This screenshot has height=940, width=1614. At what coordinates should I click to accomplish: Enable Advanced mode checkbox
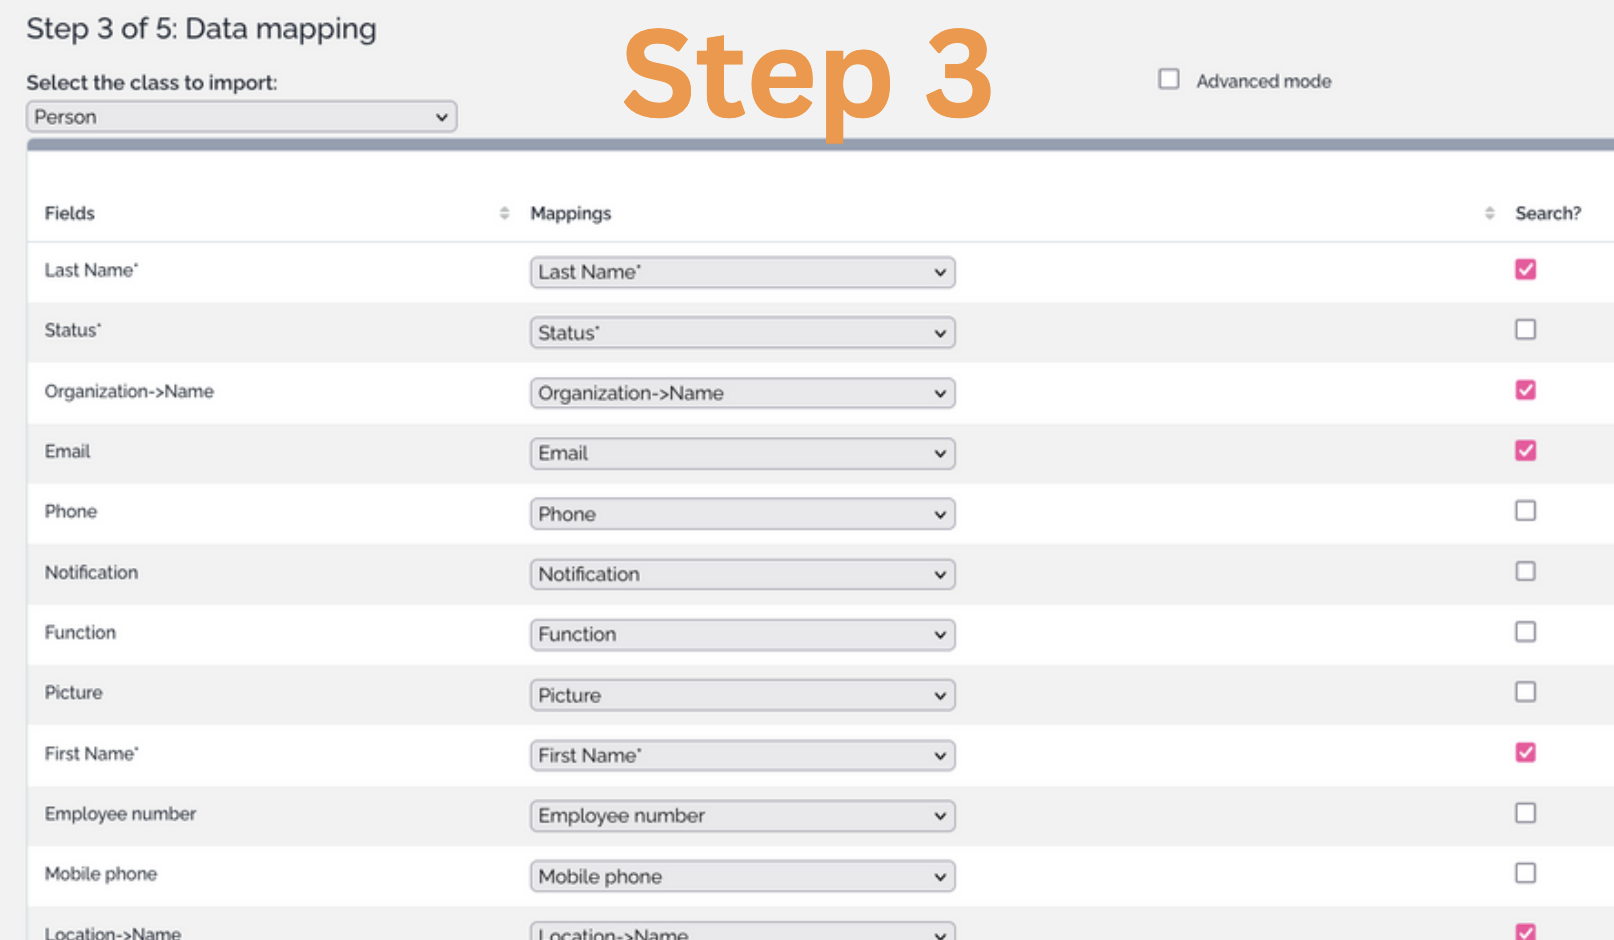tap(1169, 79)
